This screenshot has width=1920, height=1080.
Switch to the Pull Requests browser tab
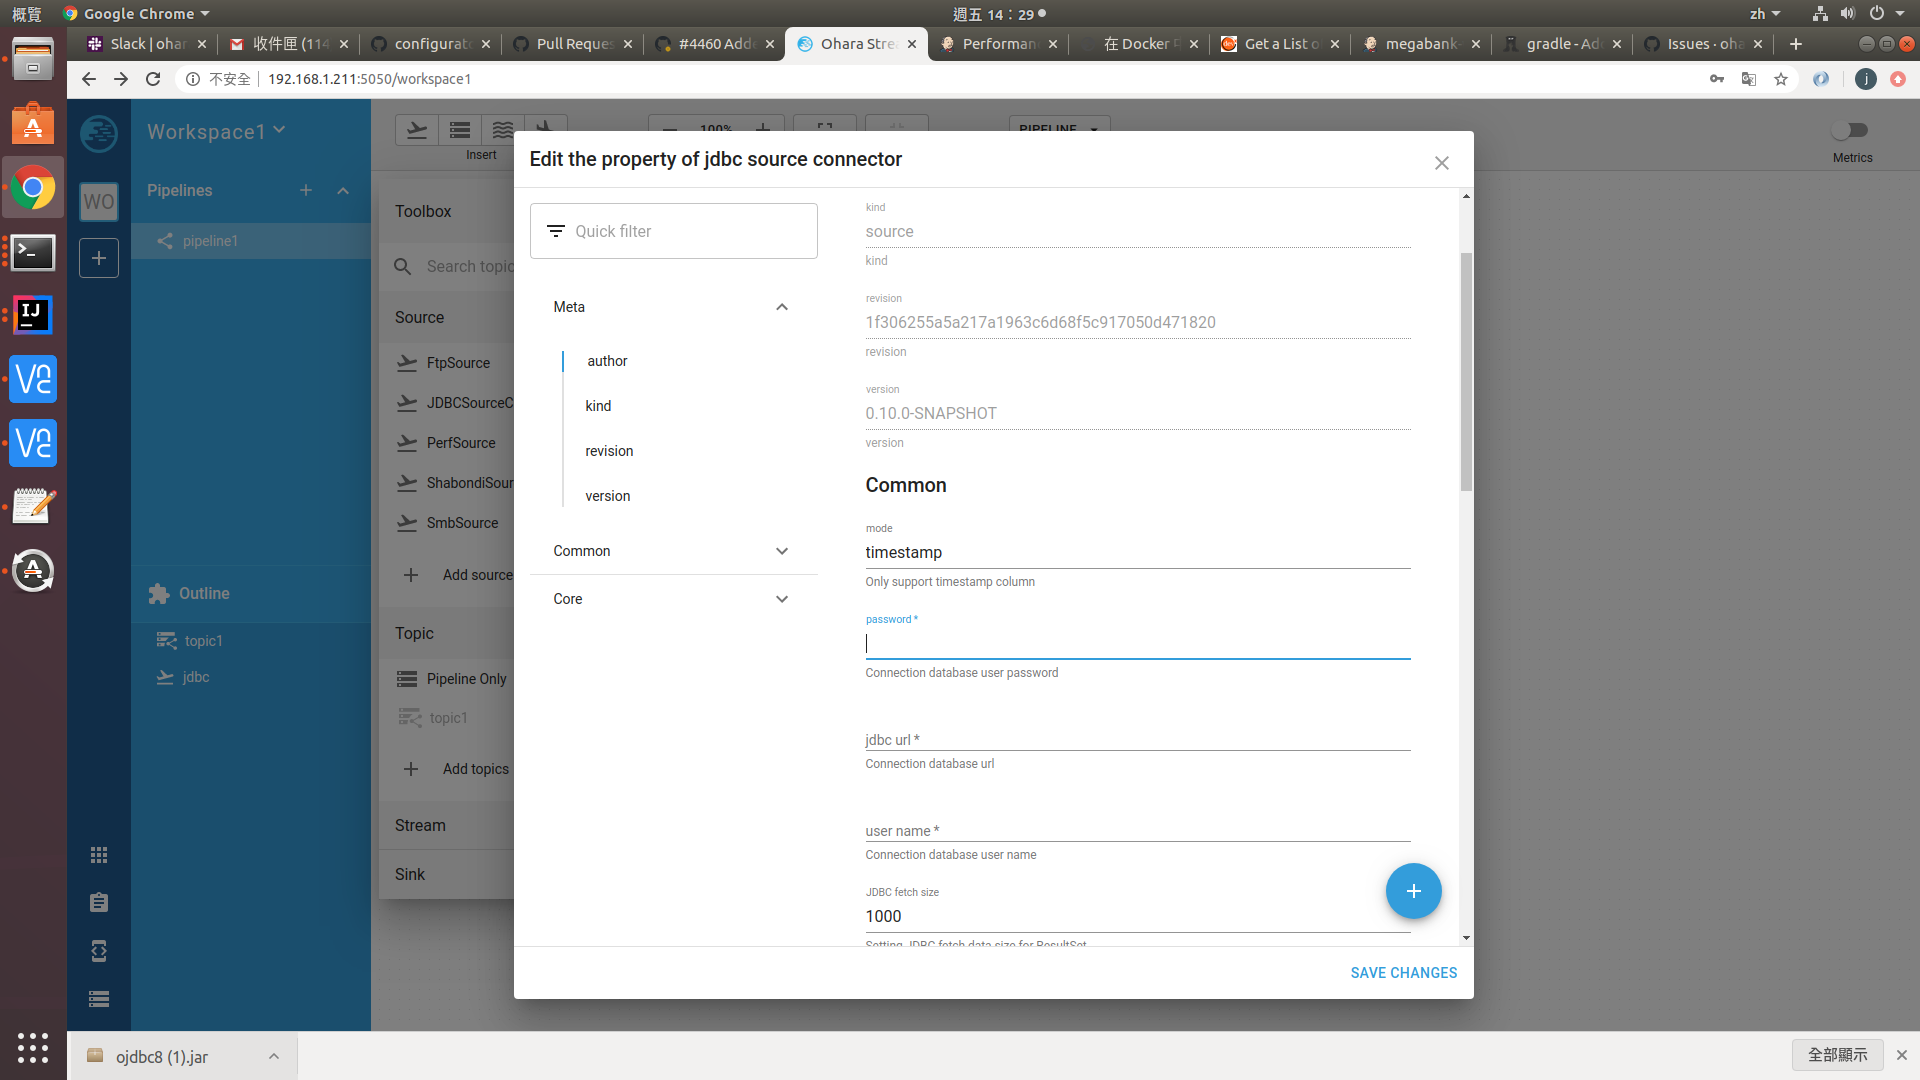coord(572,44)
